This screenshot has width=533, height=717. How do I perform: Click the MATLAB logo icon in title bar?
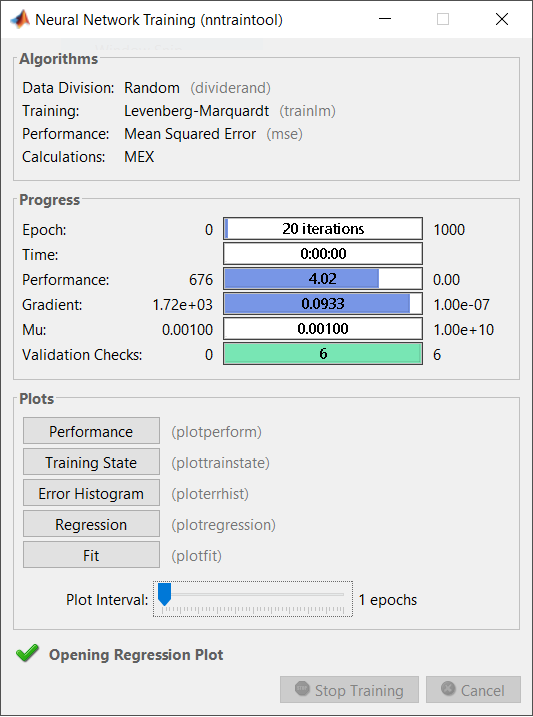click(20, 19)
